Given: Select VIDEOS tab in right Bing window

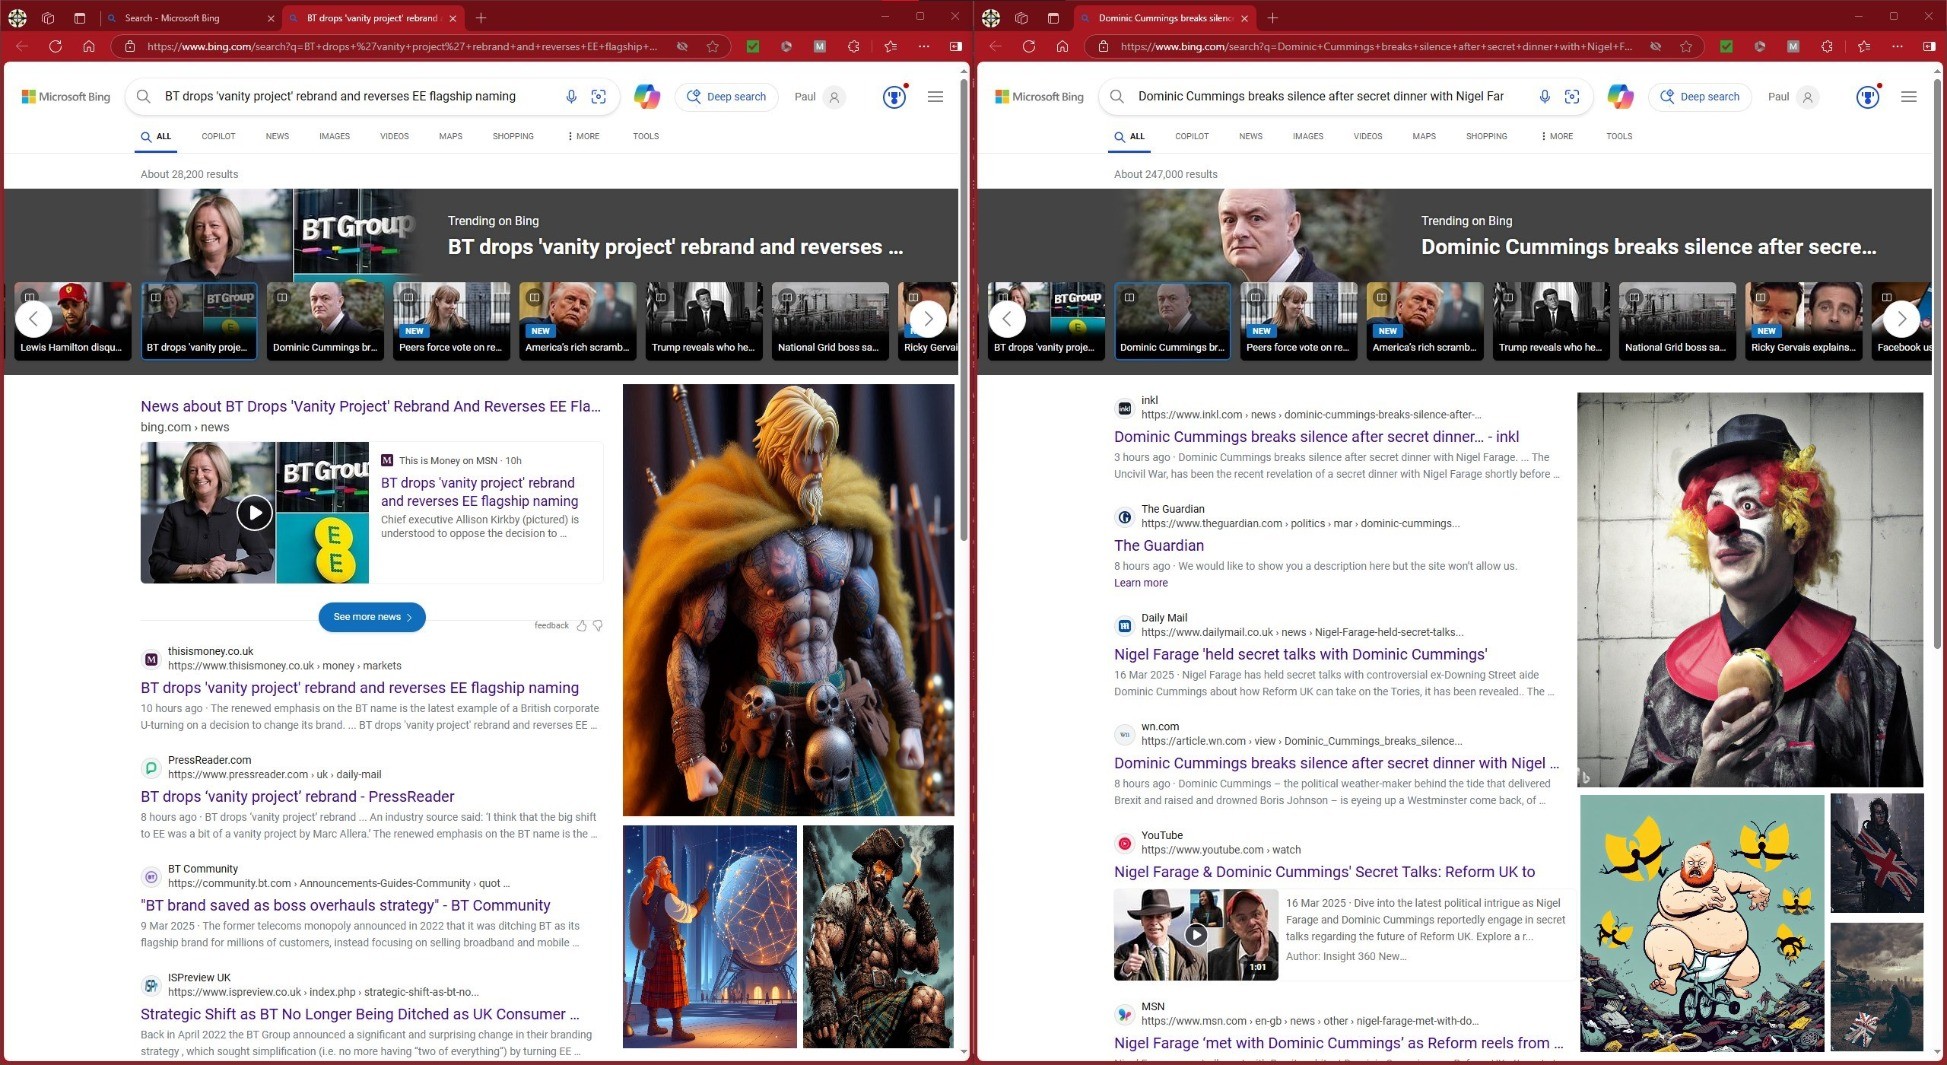Looking at the screenshot, I should pyautogui.click(x=1368, y=136).
